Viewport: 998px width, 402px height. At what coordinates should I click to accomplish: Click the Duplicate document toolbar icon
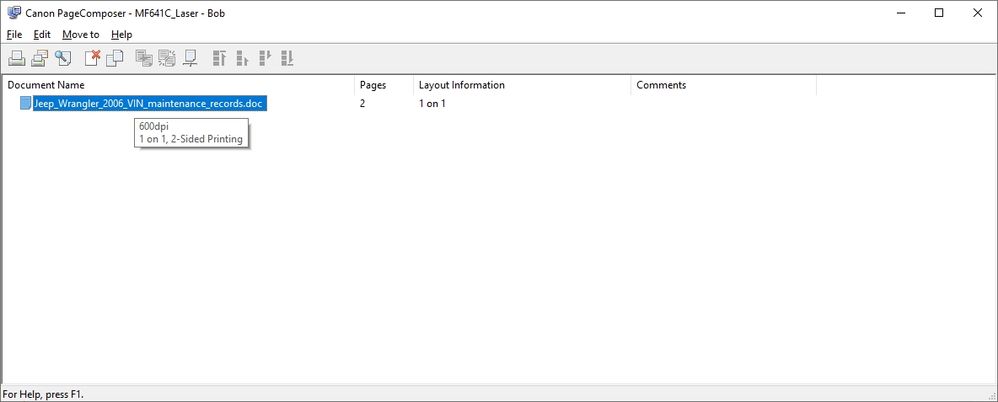(115, 58)
